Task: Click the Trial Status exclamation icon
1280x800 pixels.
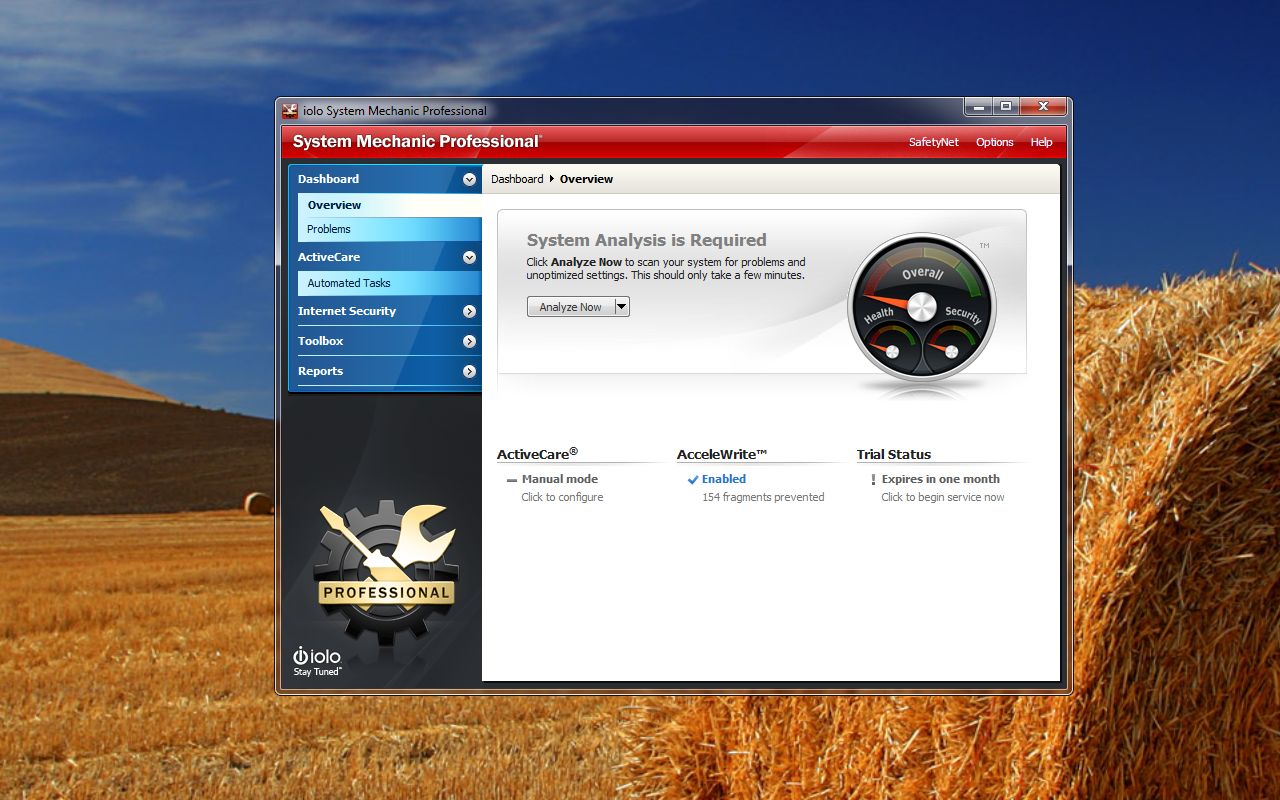Action: pyautogui.click(x=873, y=480)
